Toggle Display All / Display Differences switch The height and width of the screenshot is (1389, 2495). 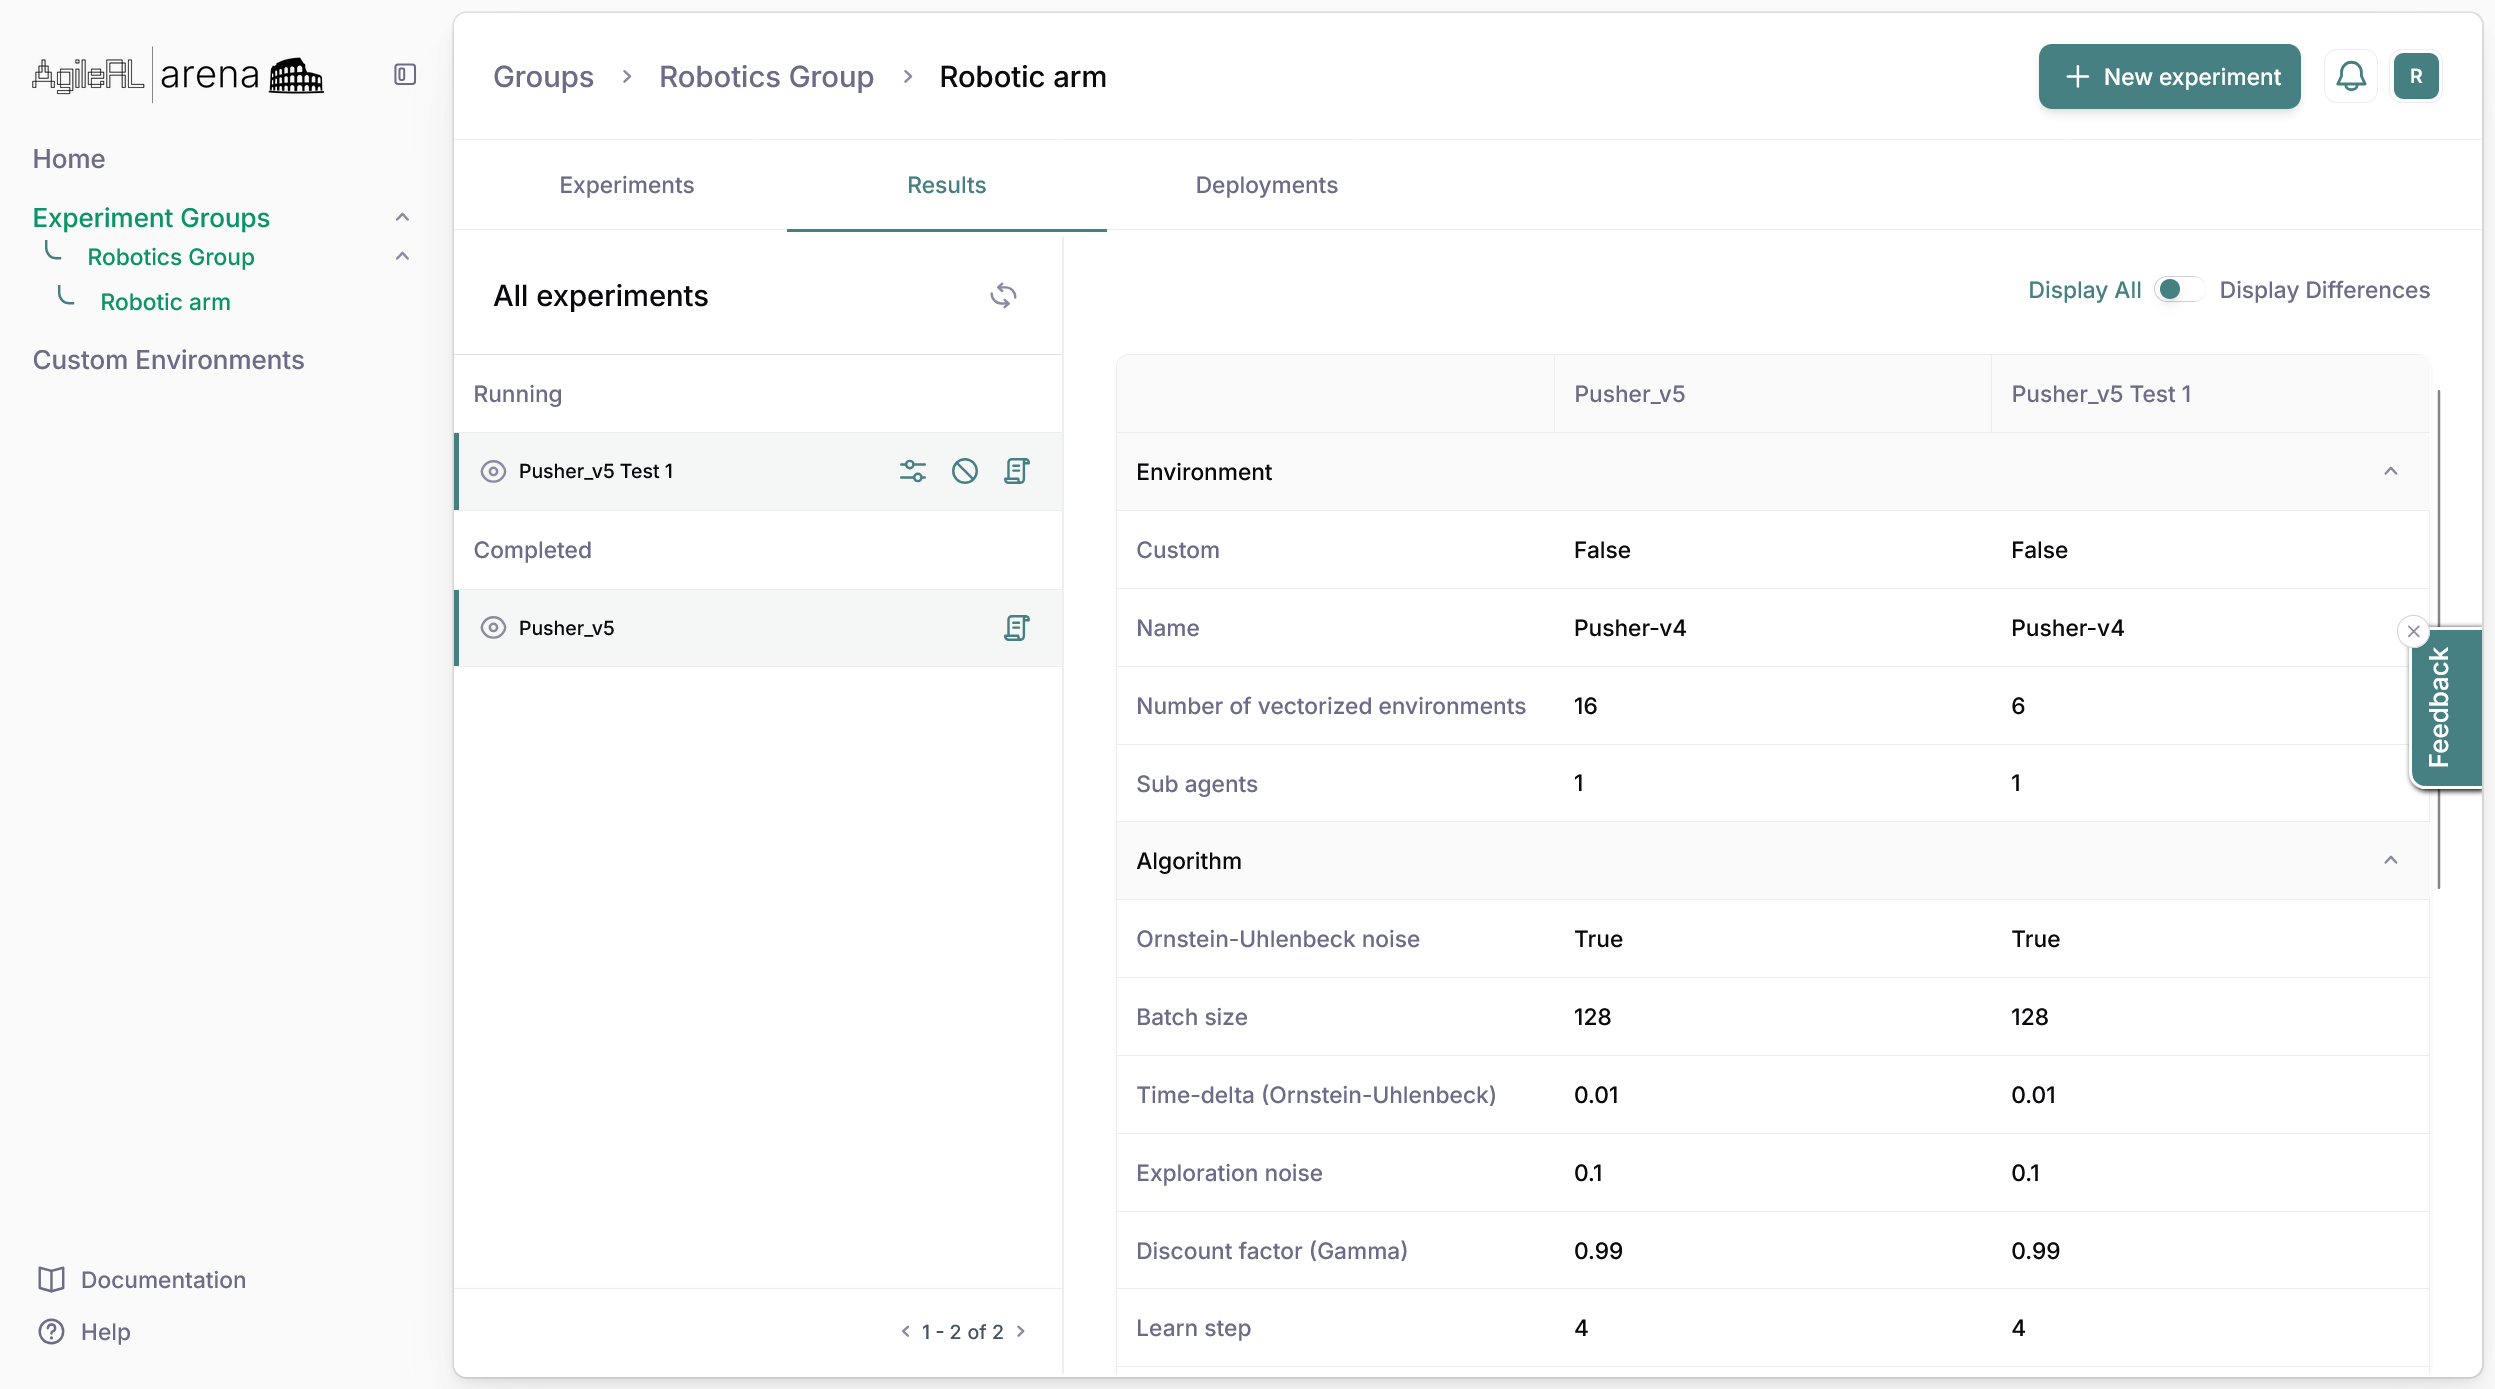(x=2179, y=290)
